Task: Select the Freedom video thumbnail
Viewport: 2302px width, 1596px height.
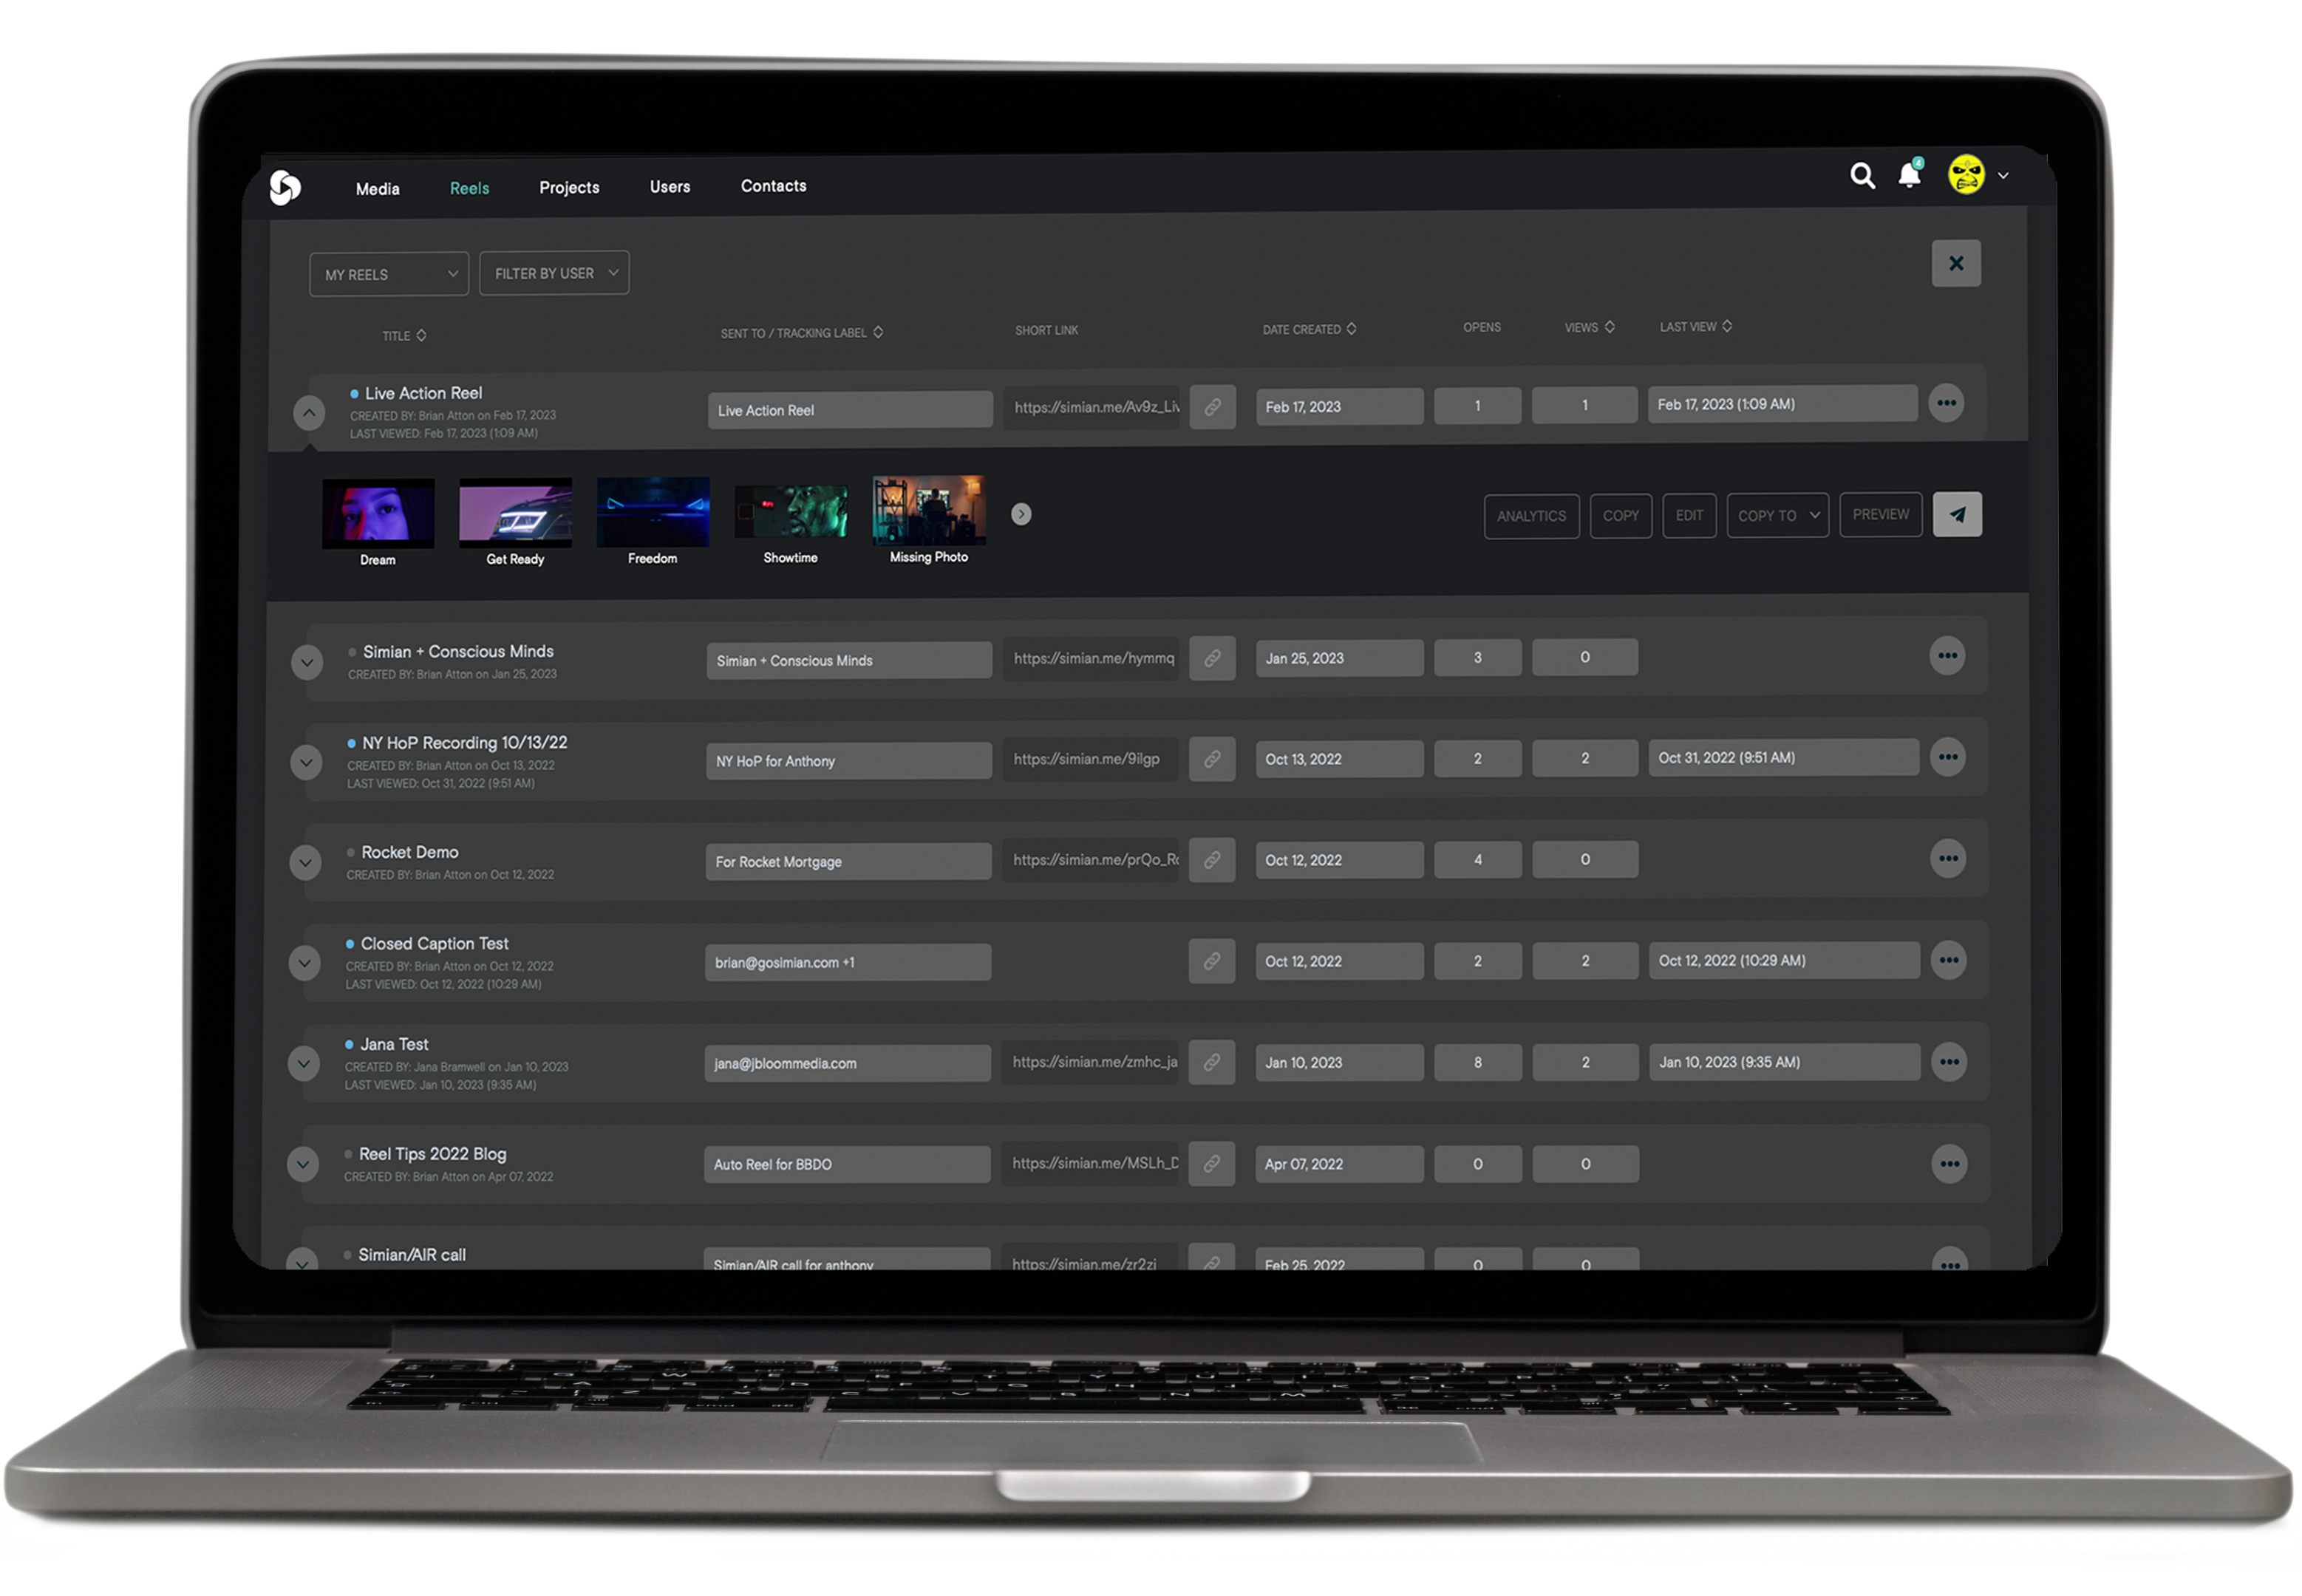Action: click(x=653, y=511)
